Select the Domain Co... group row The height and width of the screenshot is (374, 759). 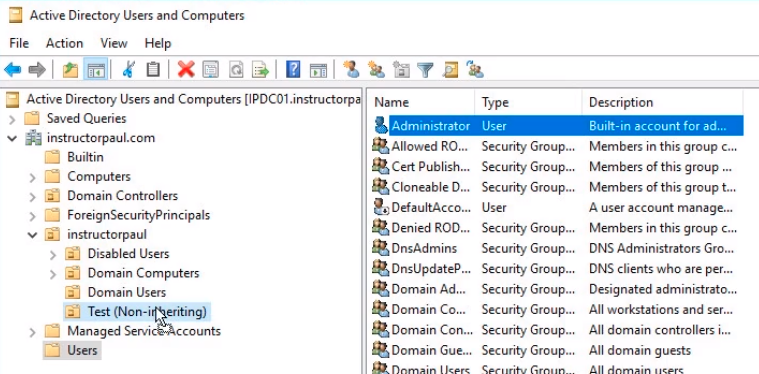click(557, 310)
